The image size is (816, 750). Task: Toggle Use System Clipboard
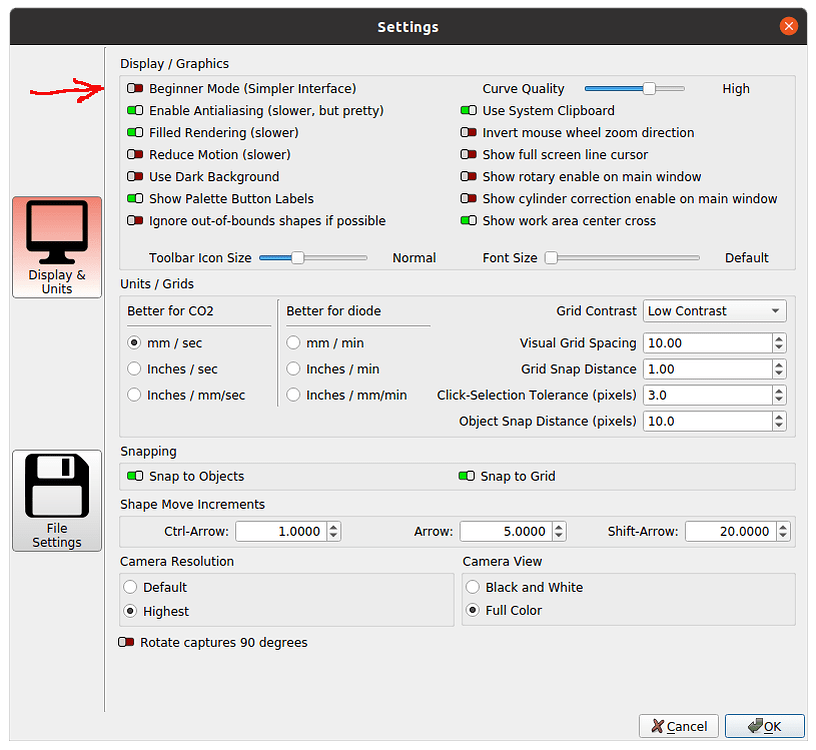click(x=468, y=110)
